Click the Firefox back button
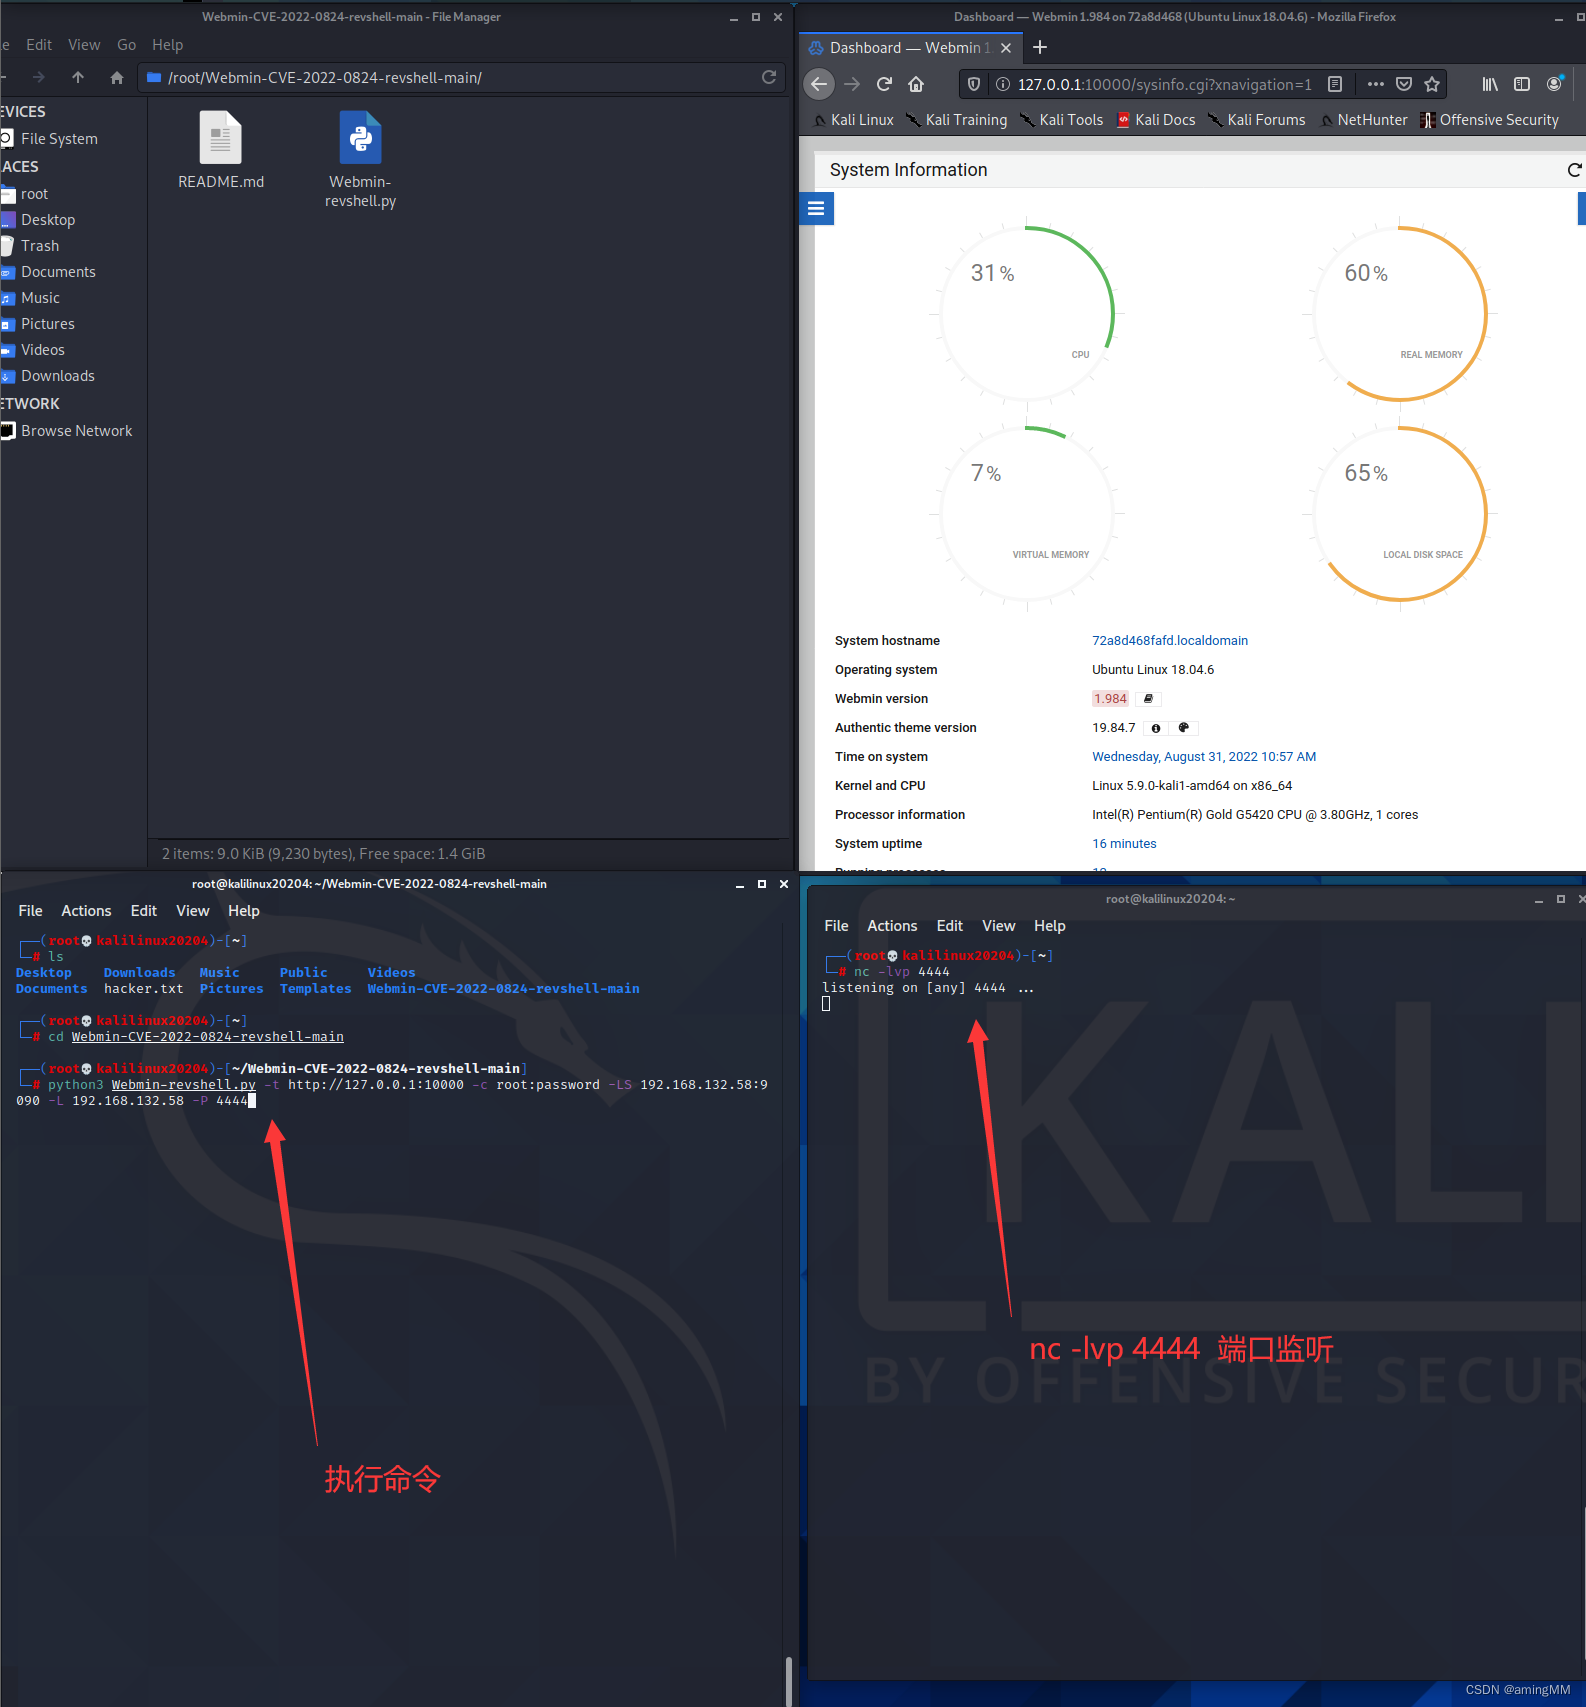Viewport: 1586px width, 1707px height. click(819, 84)
